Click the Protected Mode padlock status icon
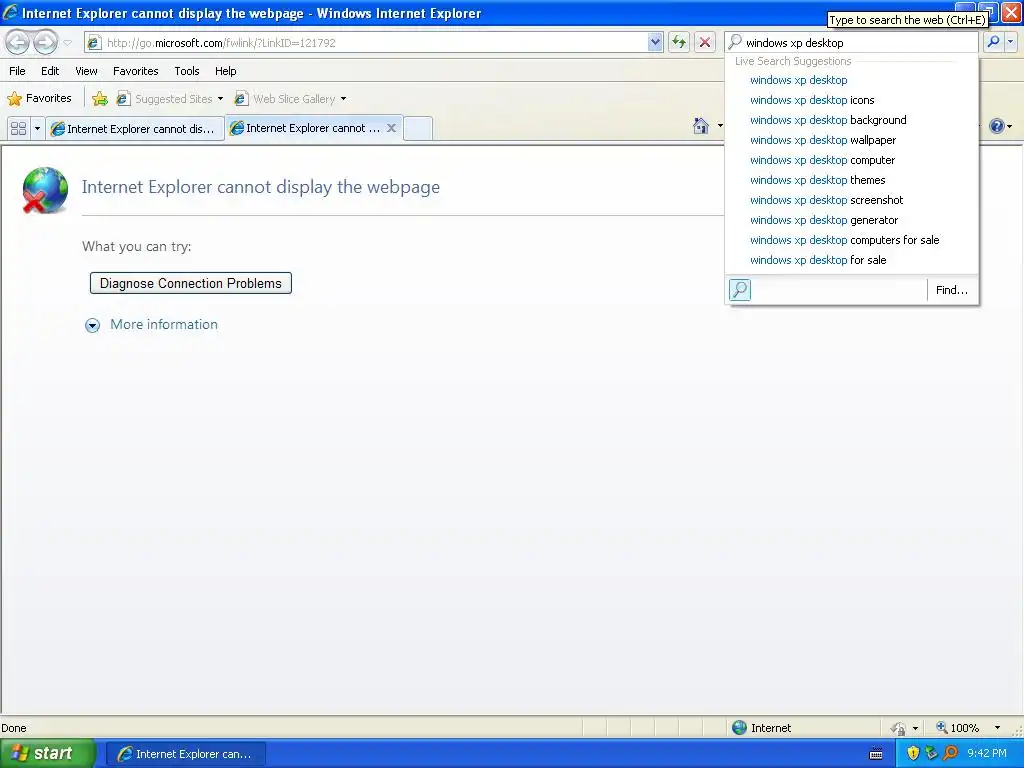This screenshot has height=768, width=1024. pos(898,728)
